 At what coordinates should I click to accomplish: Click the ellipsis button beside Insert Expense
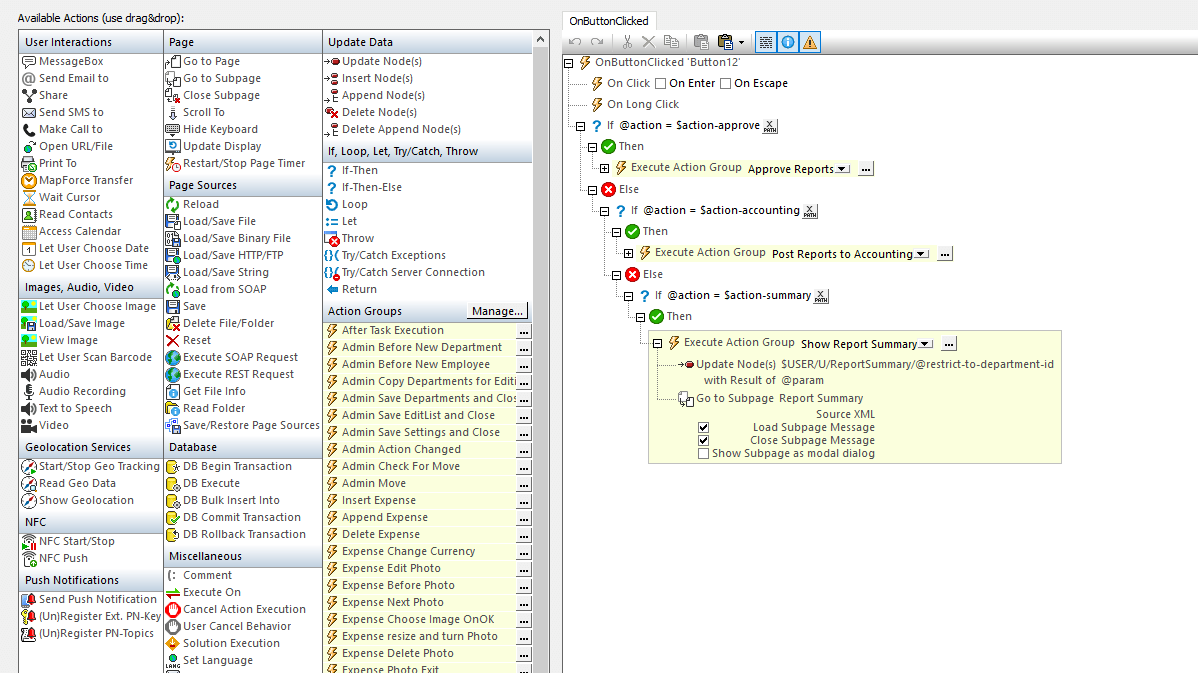pos(524,501)
